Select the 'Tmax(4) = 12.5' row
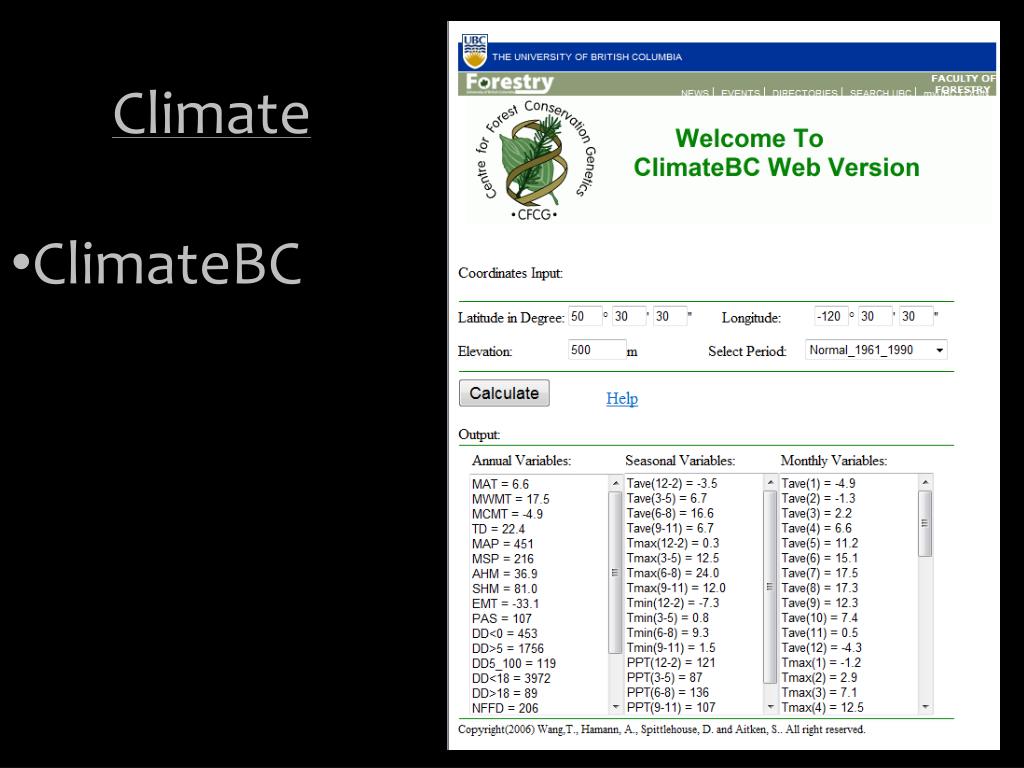Image resolution: width=1024 pixels, height=768 pixels. click(x=823, y=707)
